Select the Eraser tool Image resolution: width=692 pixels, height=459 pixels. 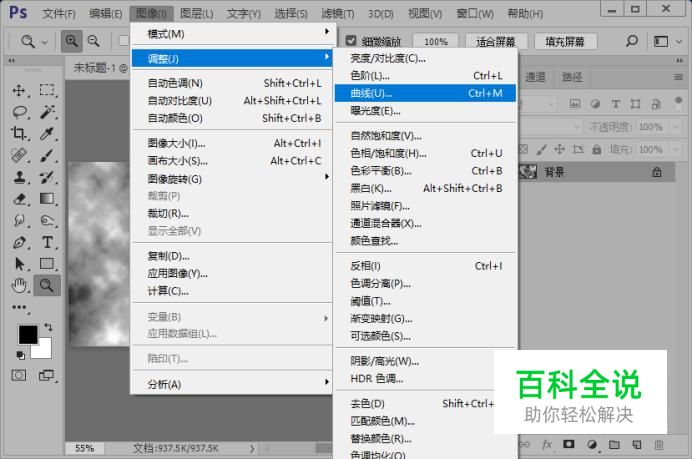tap(19, 199)
